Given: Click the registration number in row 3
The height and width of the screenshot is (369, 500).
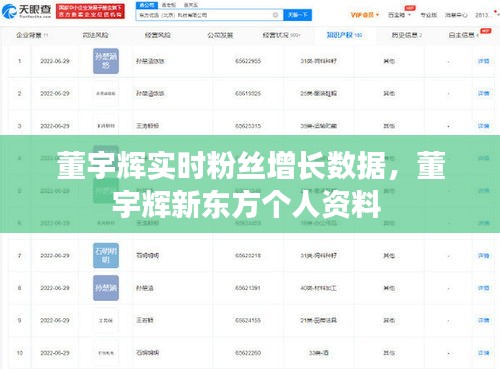Looking at the screenshot, I should coord(248,126).
